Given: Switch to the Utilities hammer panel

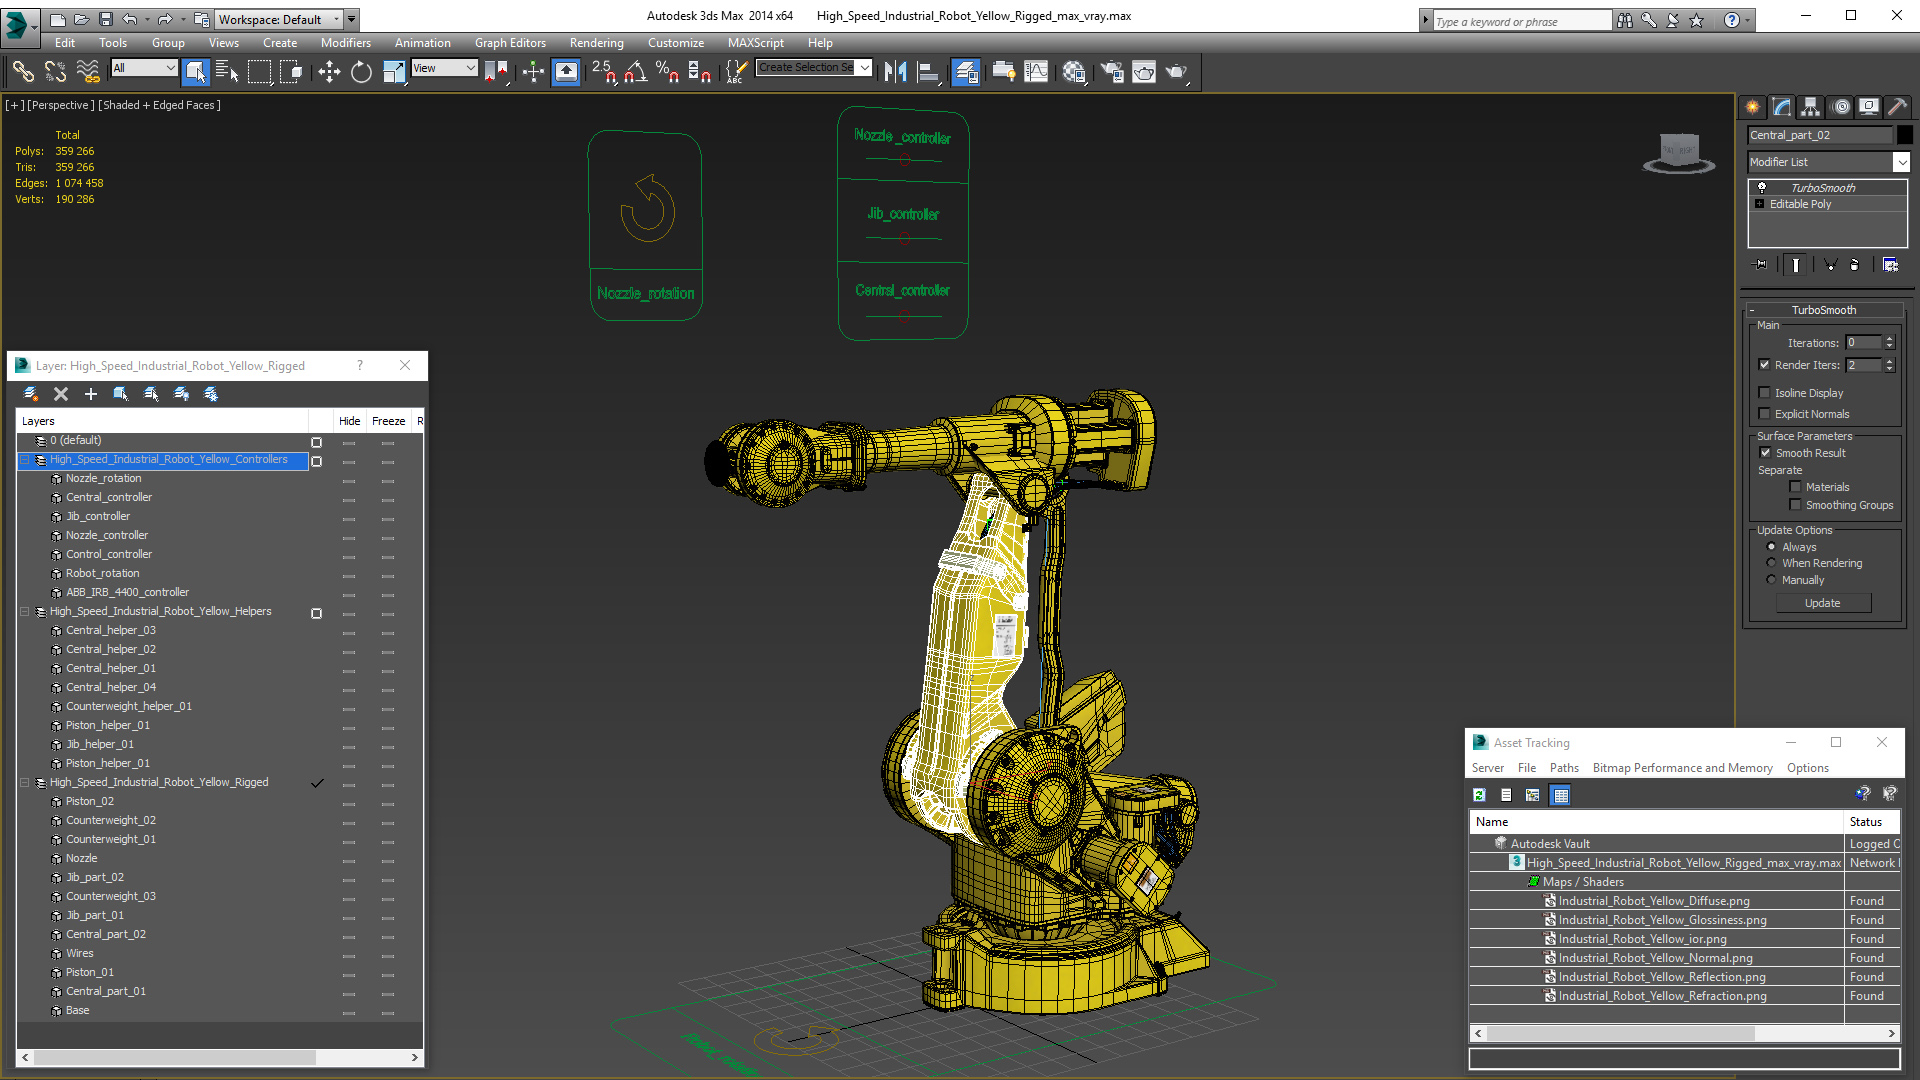Looking at the screenshot, I should 1898,107.
